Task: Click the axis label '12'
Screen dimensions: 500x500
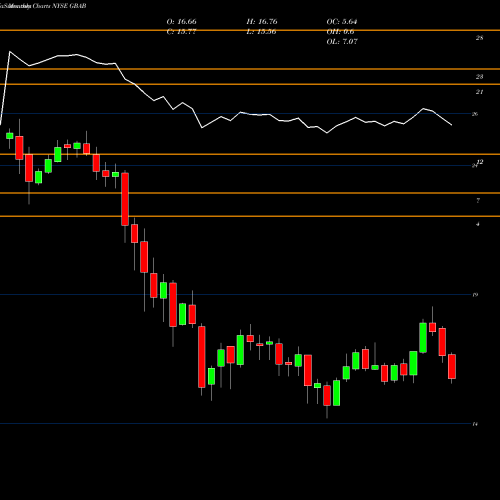Action: pyautogui.click(x=480, y=162)
